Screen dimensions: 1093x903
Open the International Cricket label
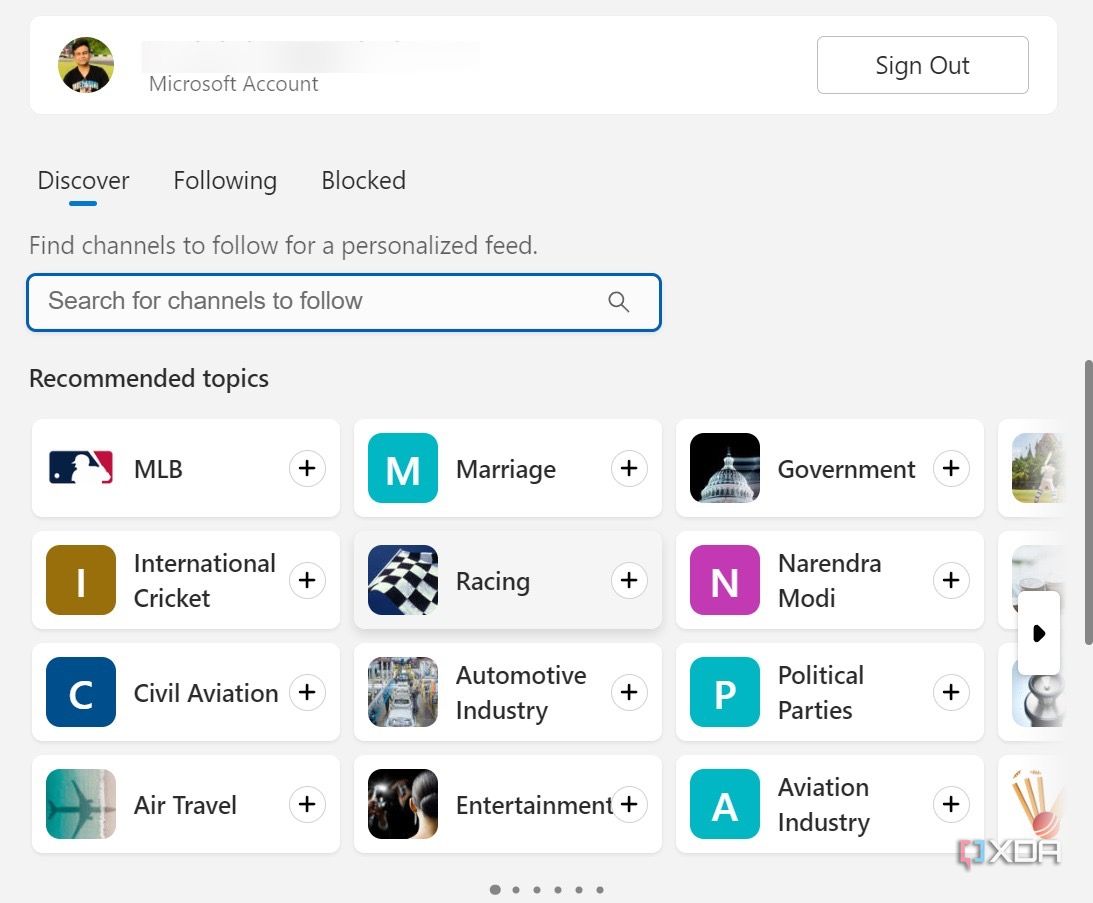pos(204,580)
